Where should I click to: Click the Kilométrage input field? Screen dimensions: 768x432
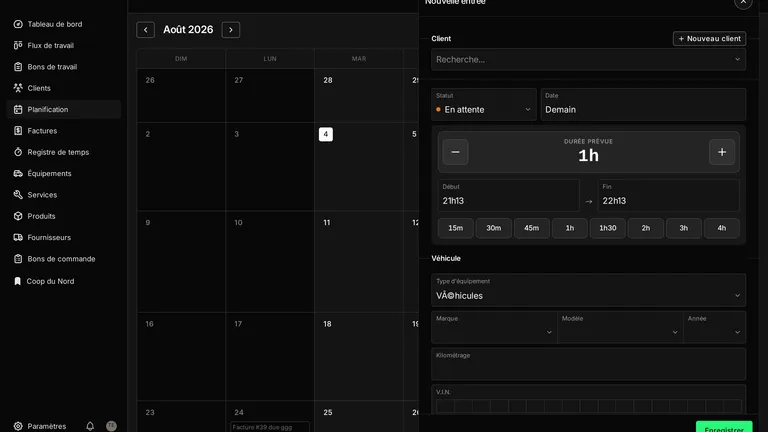point(588,364)
